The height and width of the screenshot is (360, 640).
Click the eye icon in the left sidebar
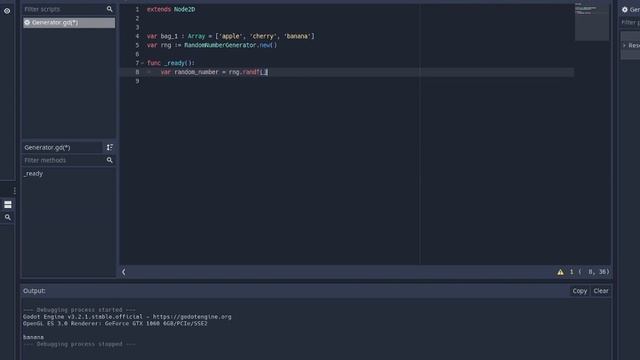(7, 11)
